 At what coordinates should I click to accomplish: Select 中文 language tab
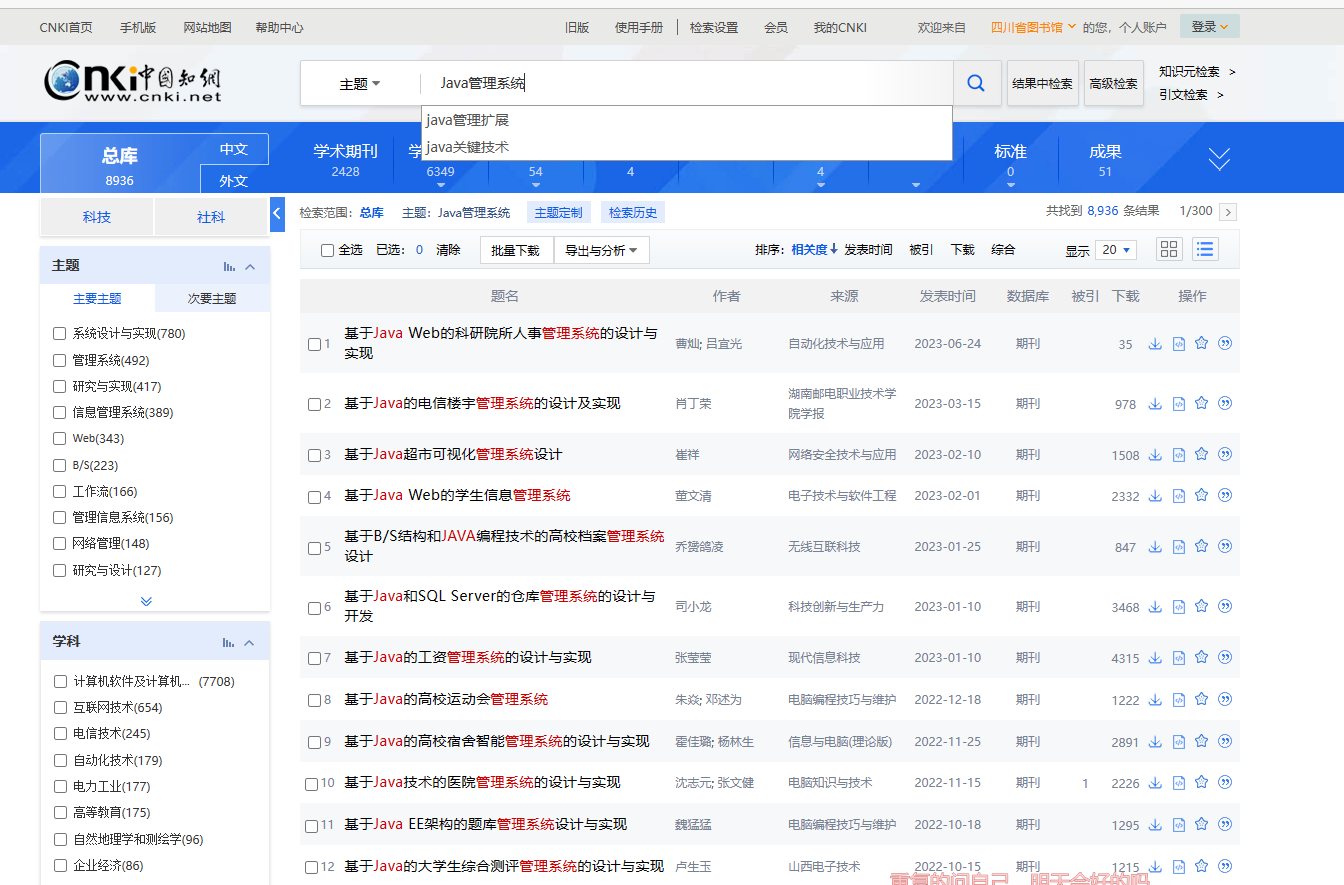tap(234, 149)
